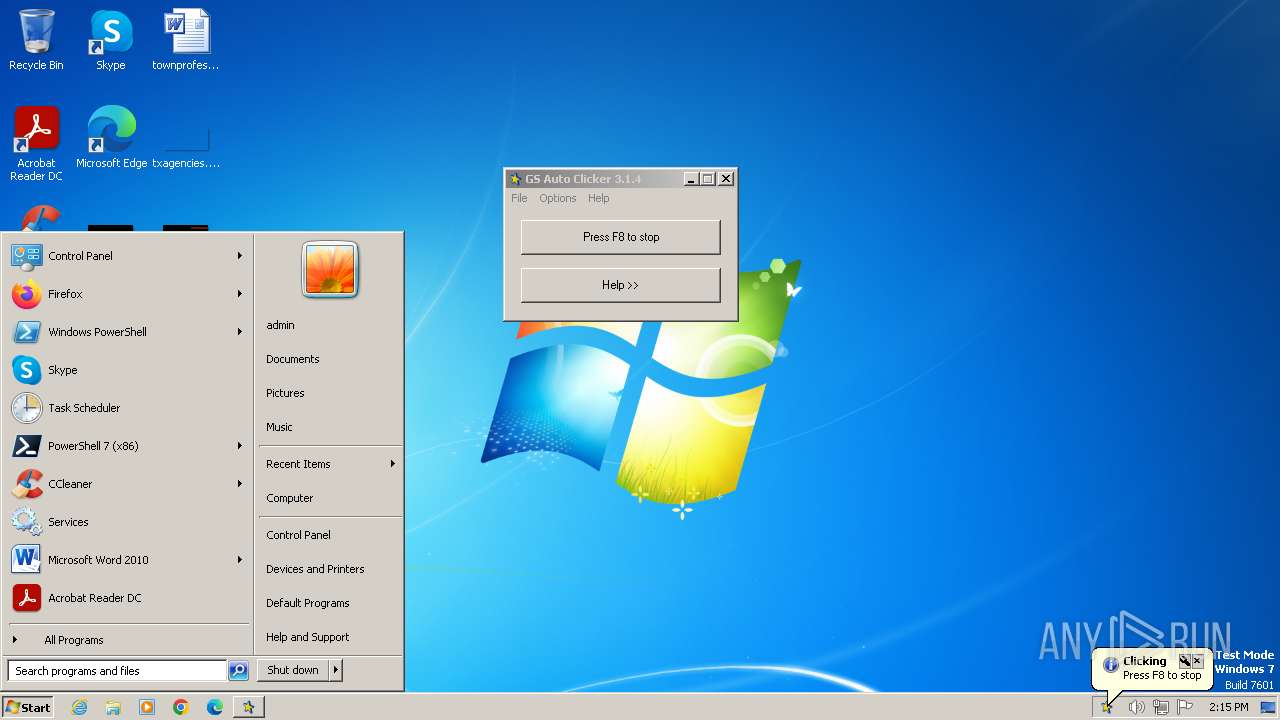
Task: Open File menu in GS Auto Clicker
Action: point(519,198)
